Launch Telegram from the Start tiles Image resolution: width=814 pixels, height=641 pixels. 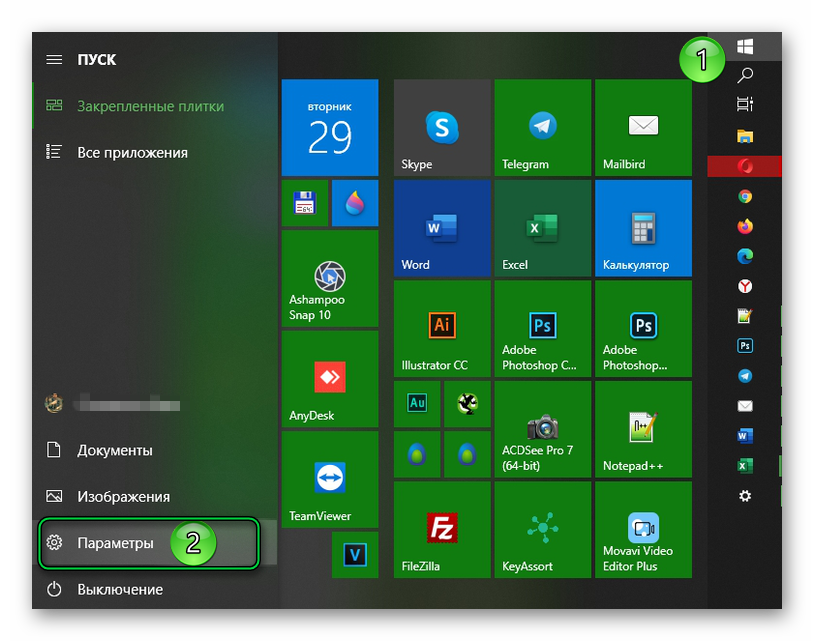point(542,128)
